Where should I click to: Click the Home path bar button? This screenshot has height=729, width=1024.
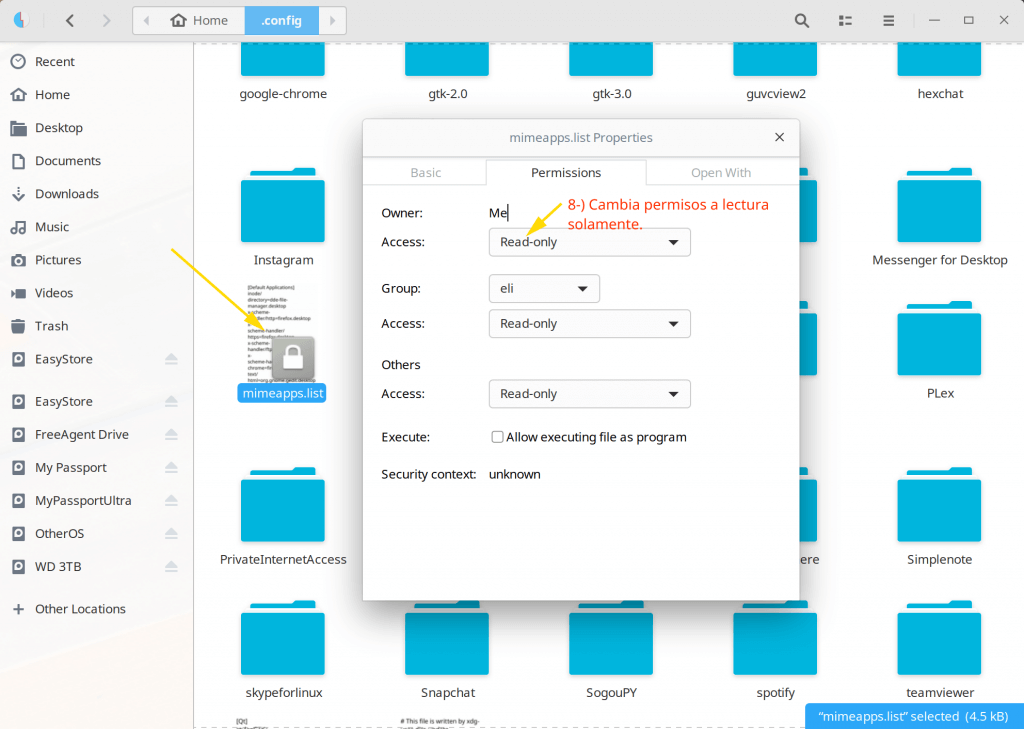[200, 20]
